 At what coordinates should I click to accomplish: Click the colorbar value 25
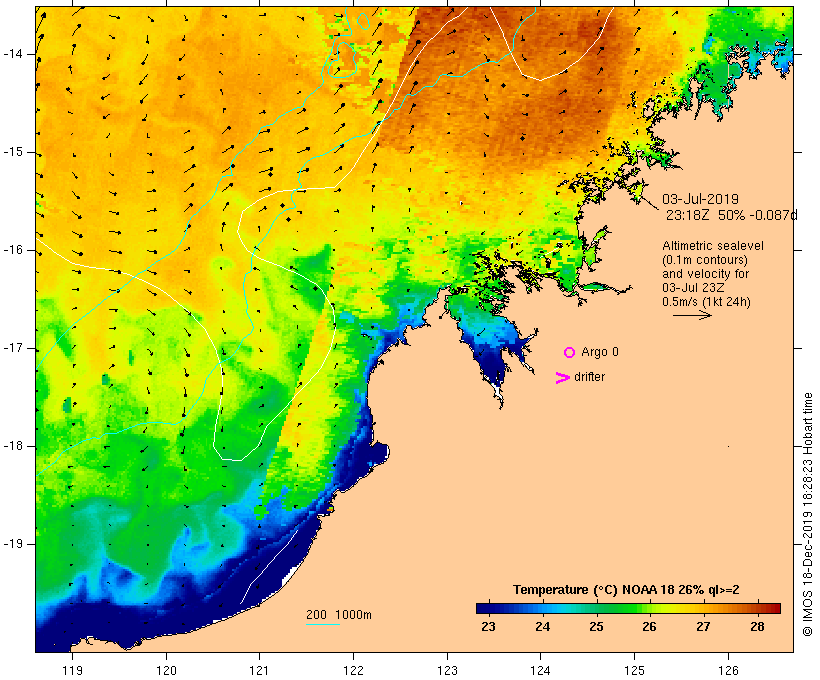tap(596, 627)
